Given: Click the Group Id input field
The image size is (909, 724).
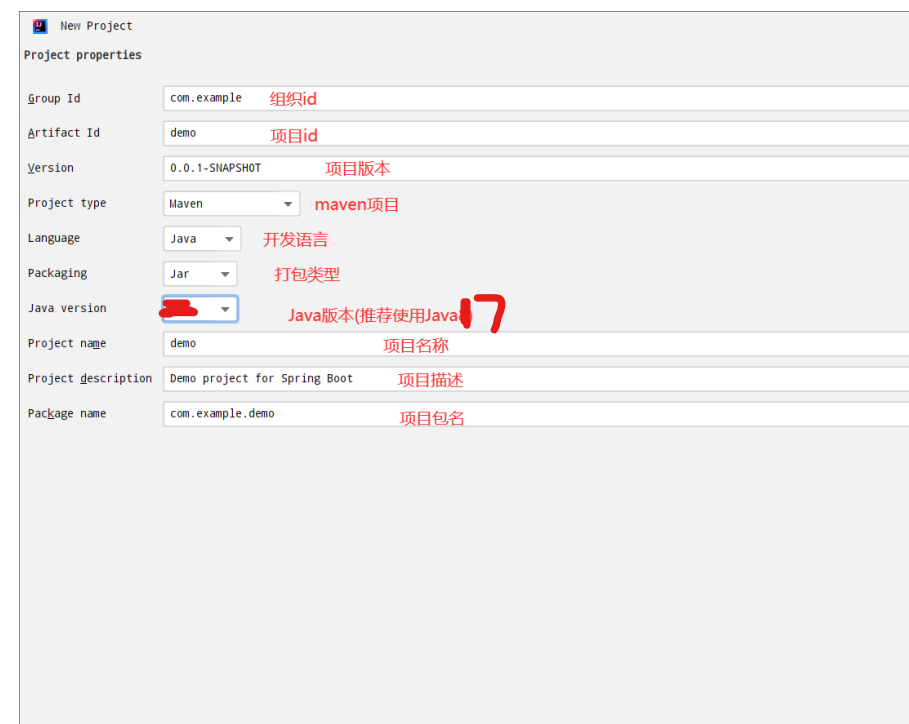Looking at the screenshot, I should 536,98.
